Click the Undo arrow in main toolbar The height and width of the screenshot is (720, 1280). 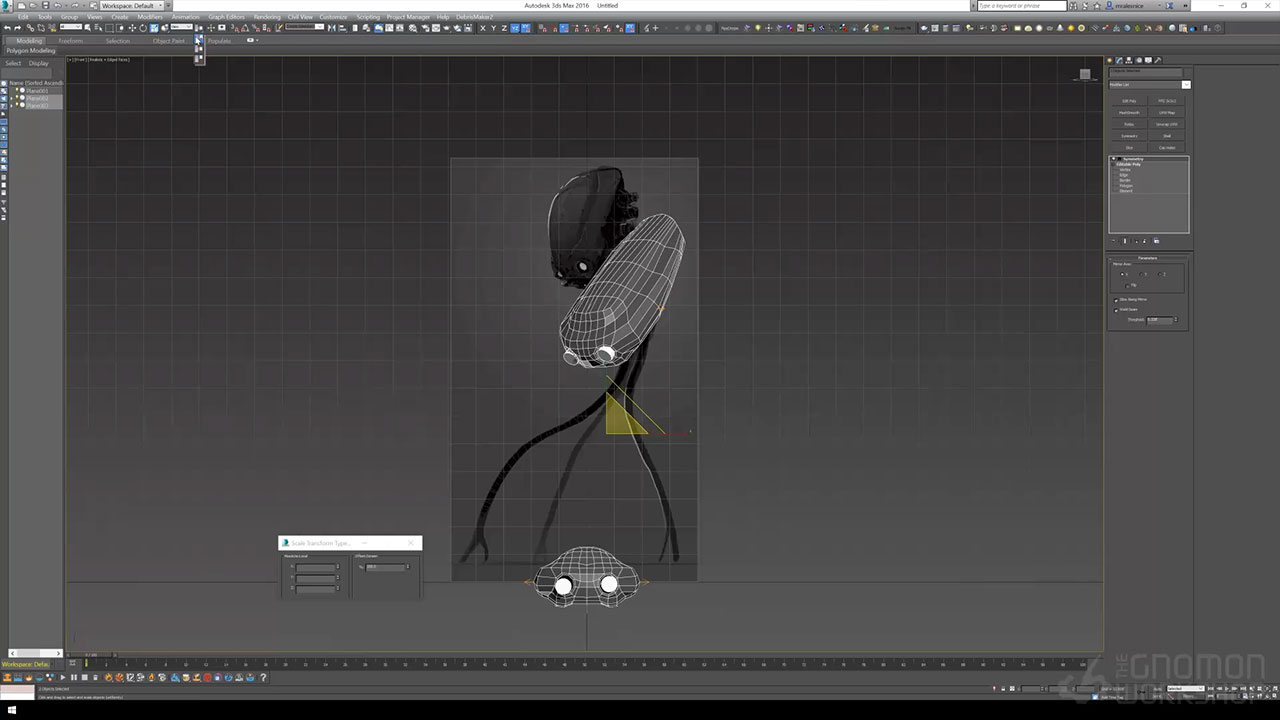point(7,28)
